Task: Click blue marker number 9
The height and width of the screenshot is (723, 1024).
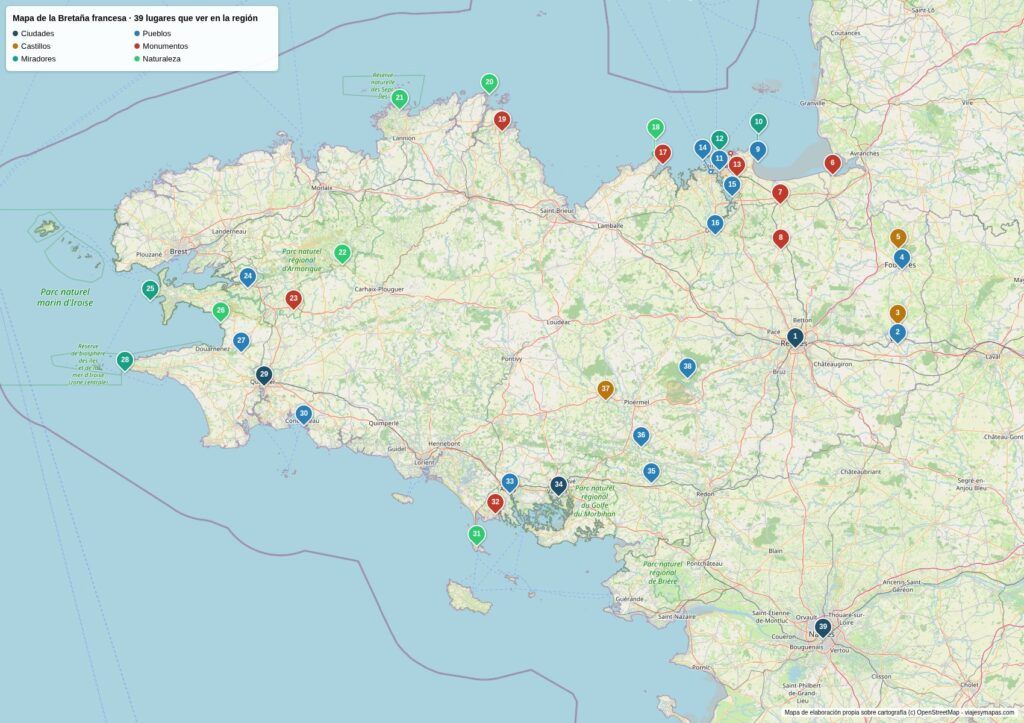Action: (758, 151)
